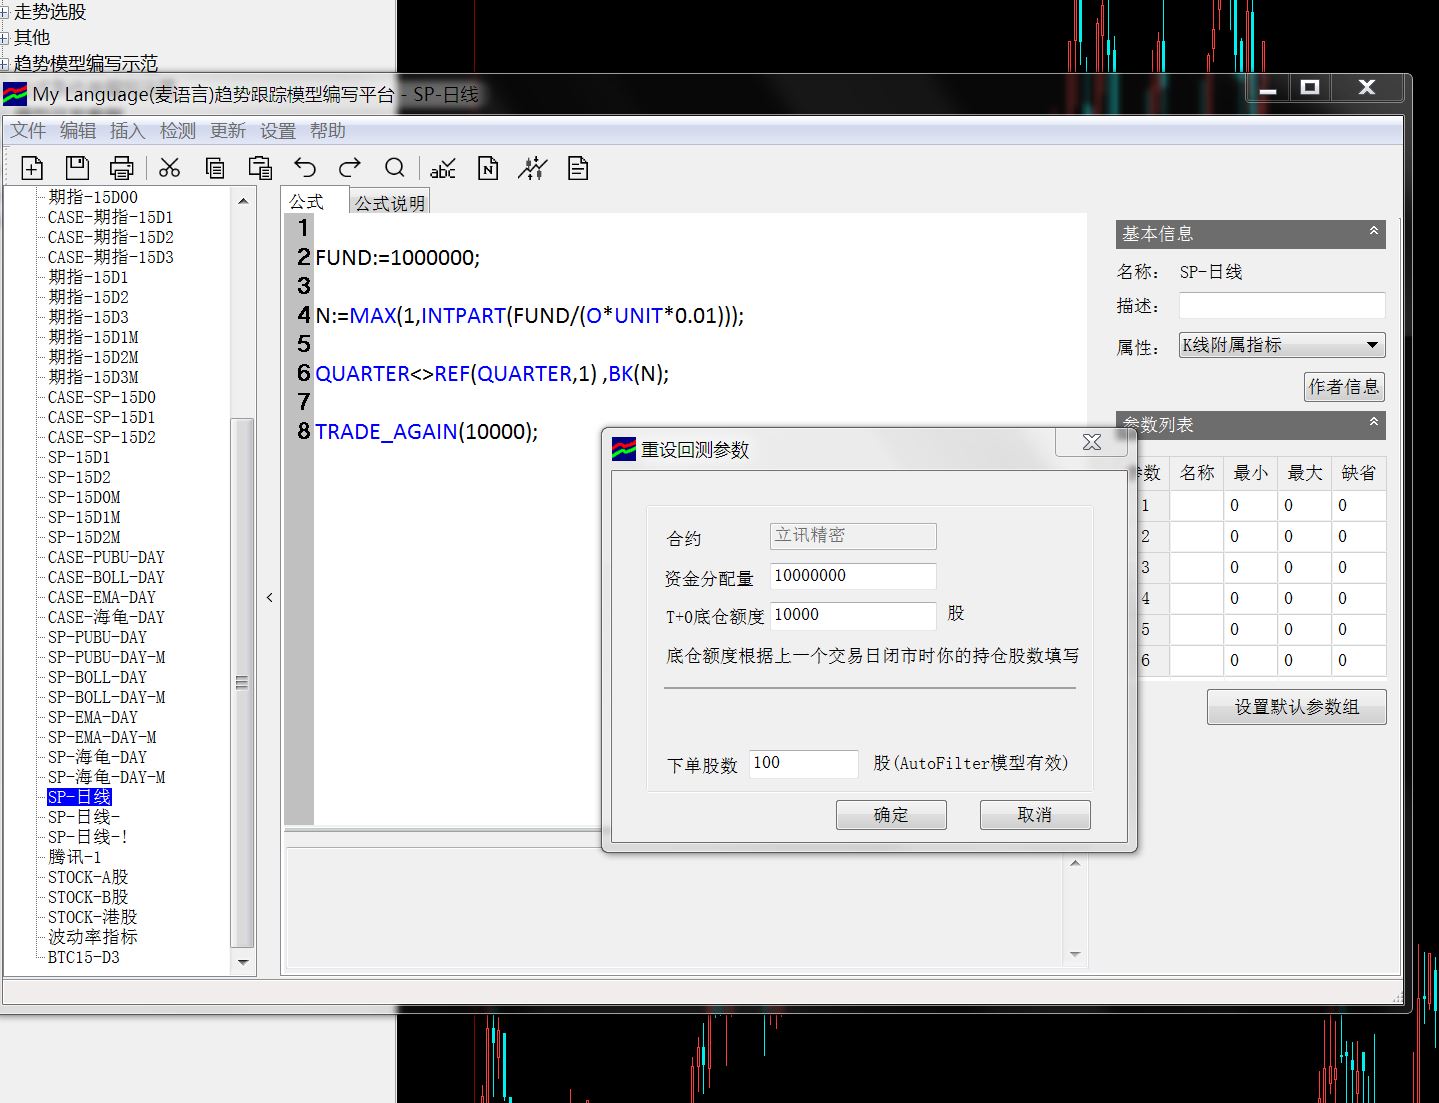Click the 设置默认参数组 button
The image size is (1439, 1103).
1296,707
